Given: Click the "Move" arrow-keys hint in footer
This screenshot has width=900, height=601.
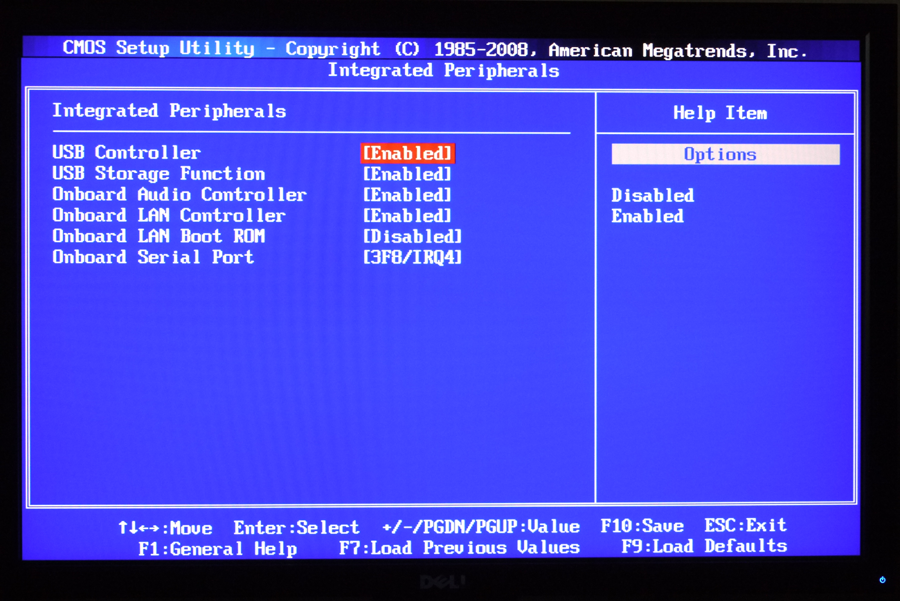Looking at the screenshot, I should 165,528.
